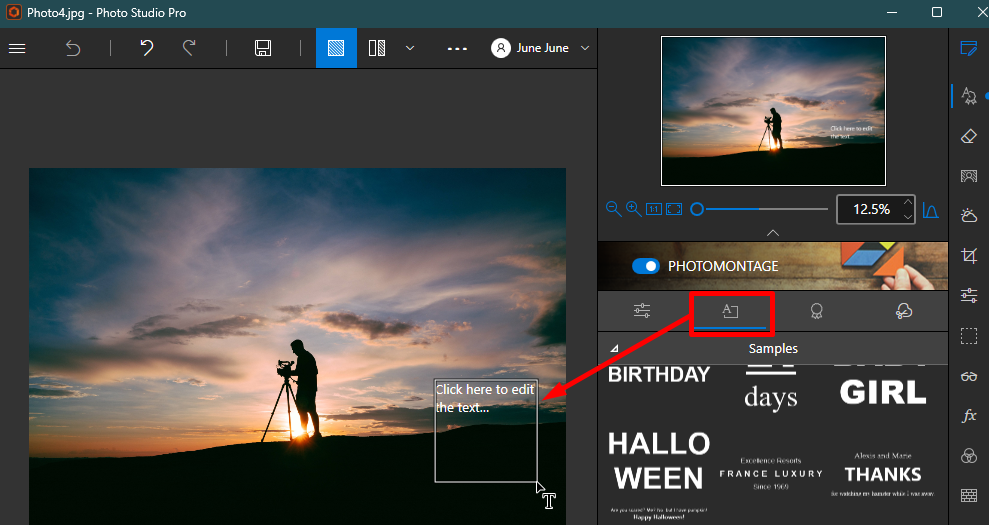989x525 pixels.
Task: Open the adjustments sliders tab
Action: [642, 310]
